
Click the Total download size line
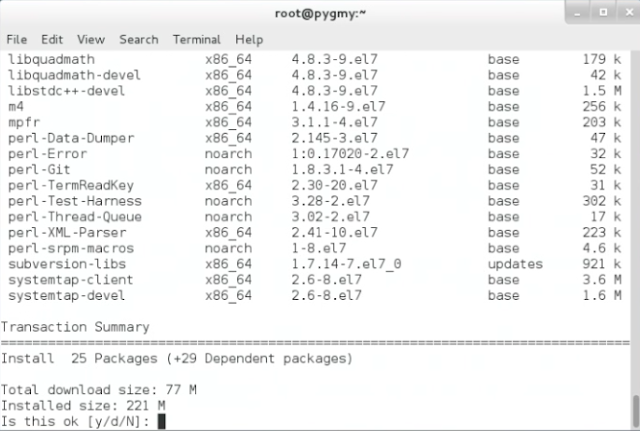click(x=99, y=390)
